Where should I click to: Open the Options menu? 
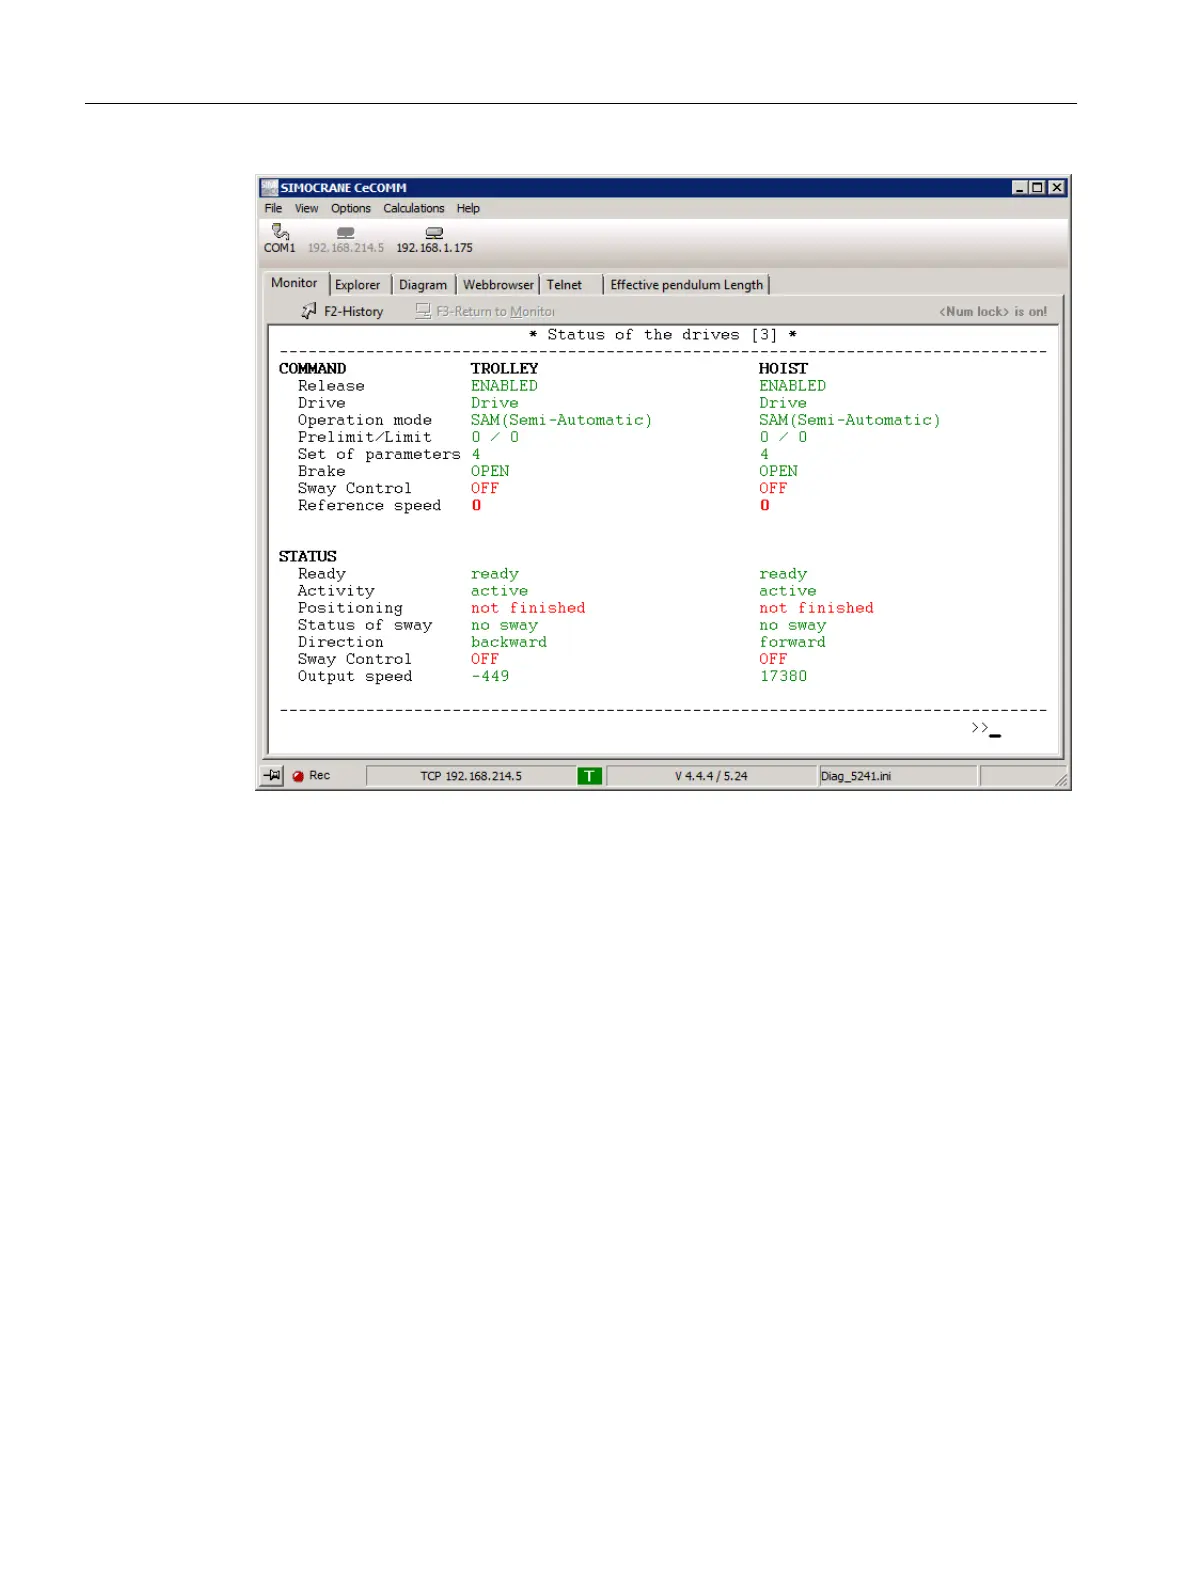pos(351,209)
